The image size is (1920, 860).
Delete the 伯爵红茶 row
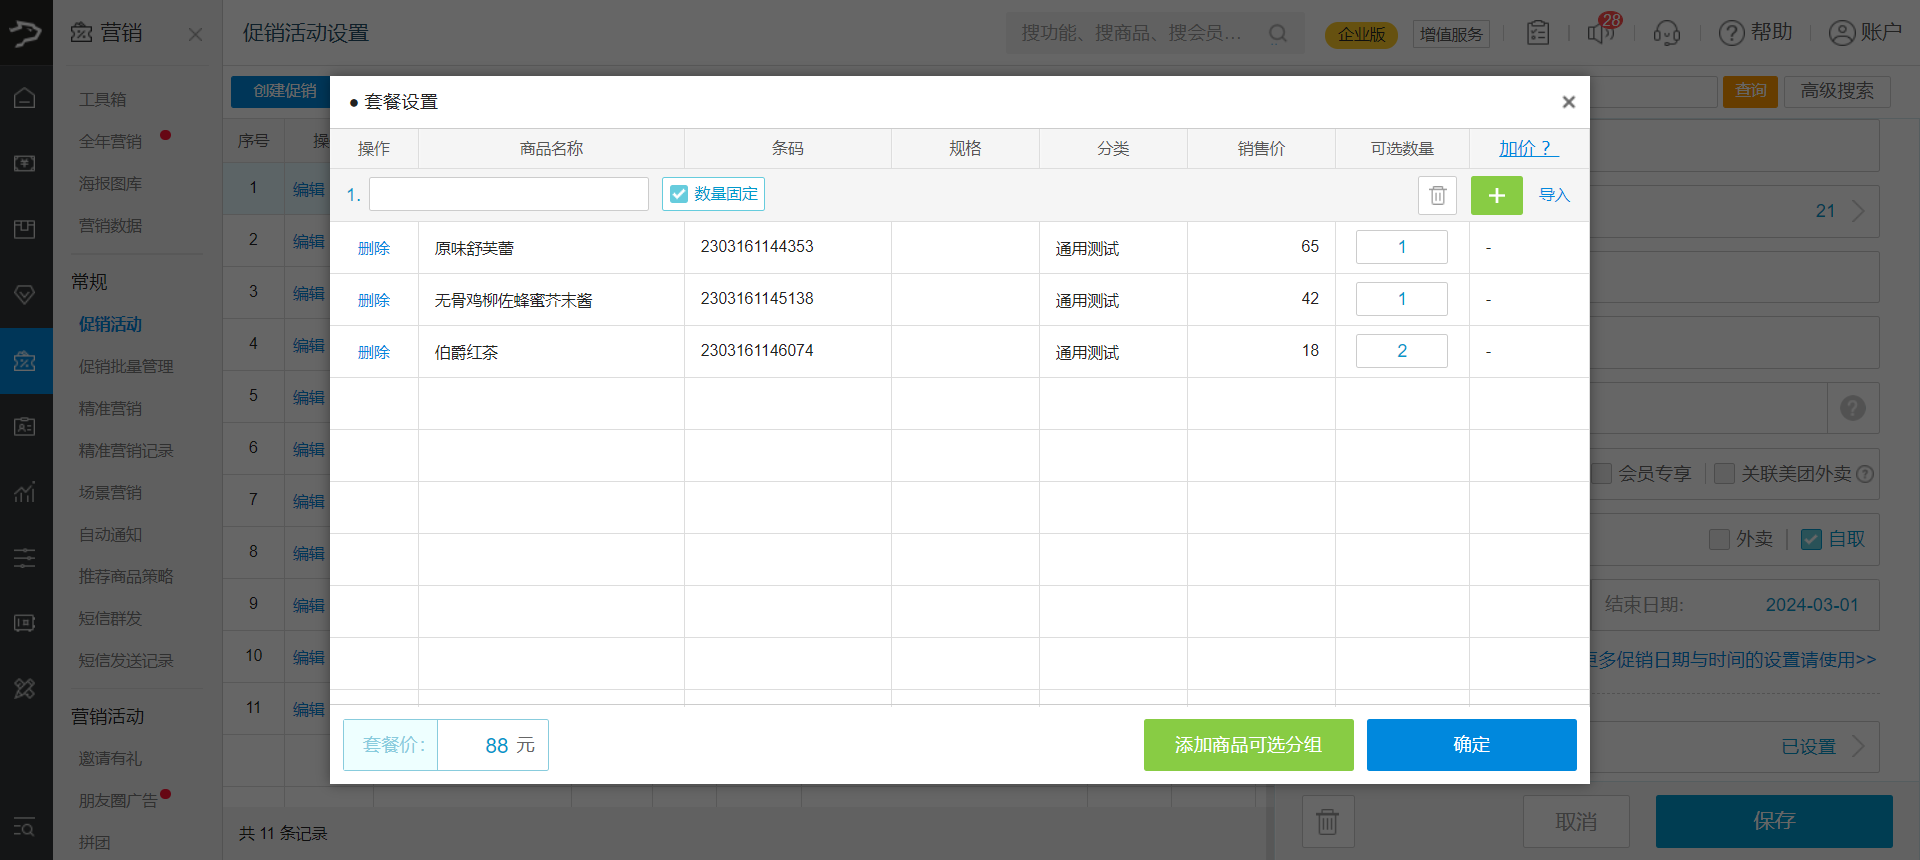click(x=374, y=352)
